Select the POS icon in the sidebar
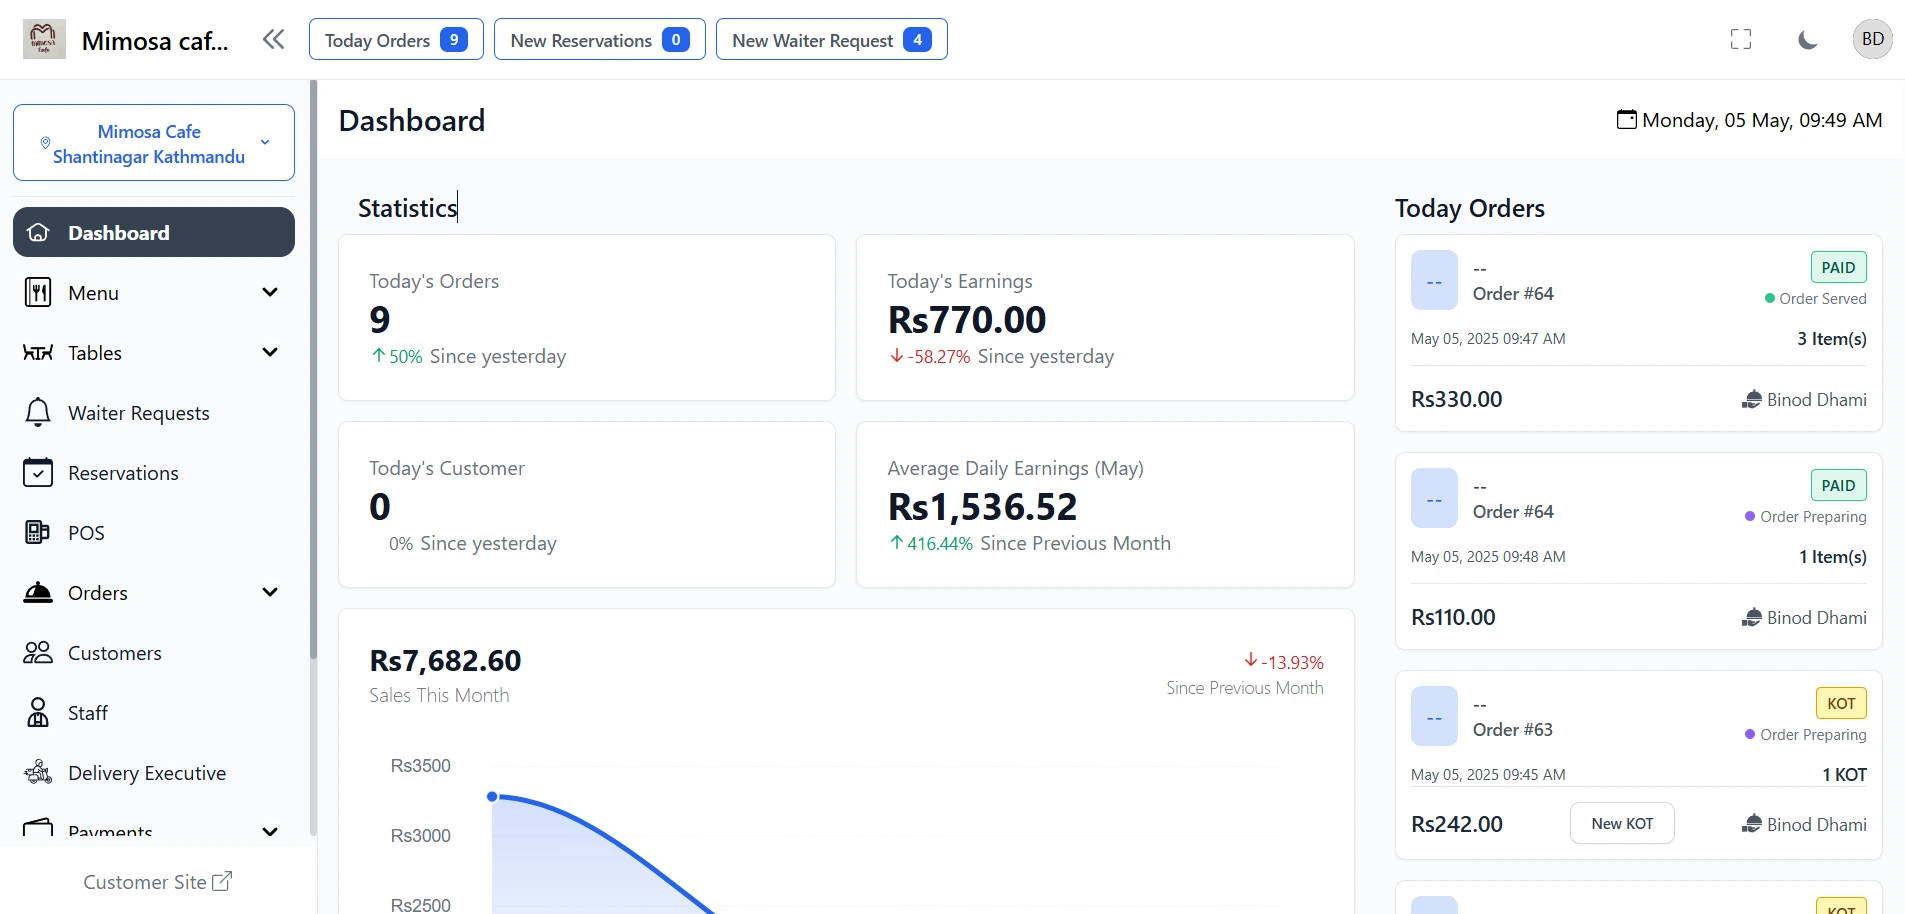The height and width of the screenshot is (914, 1905). coord(37,532)
